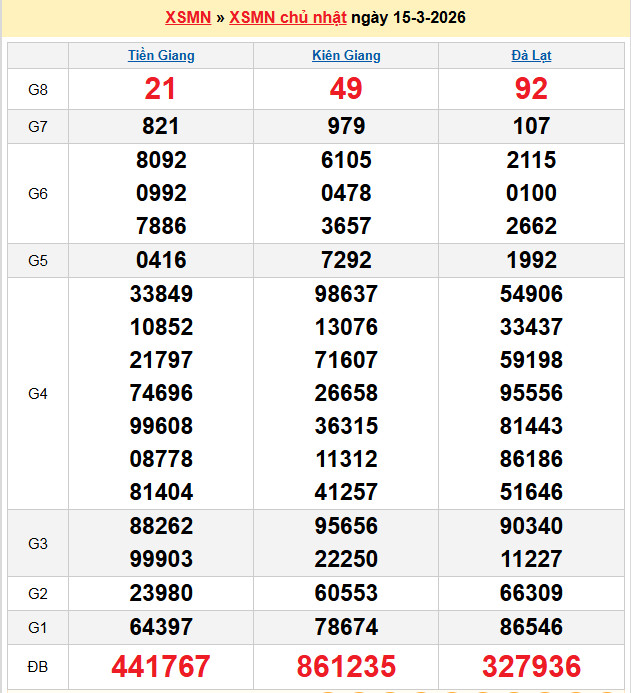631x693 pixels.
Task: Click the G8 row label
Action: tap(38, 90)
